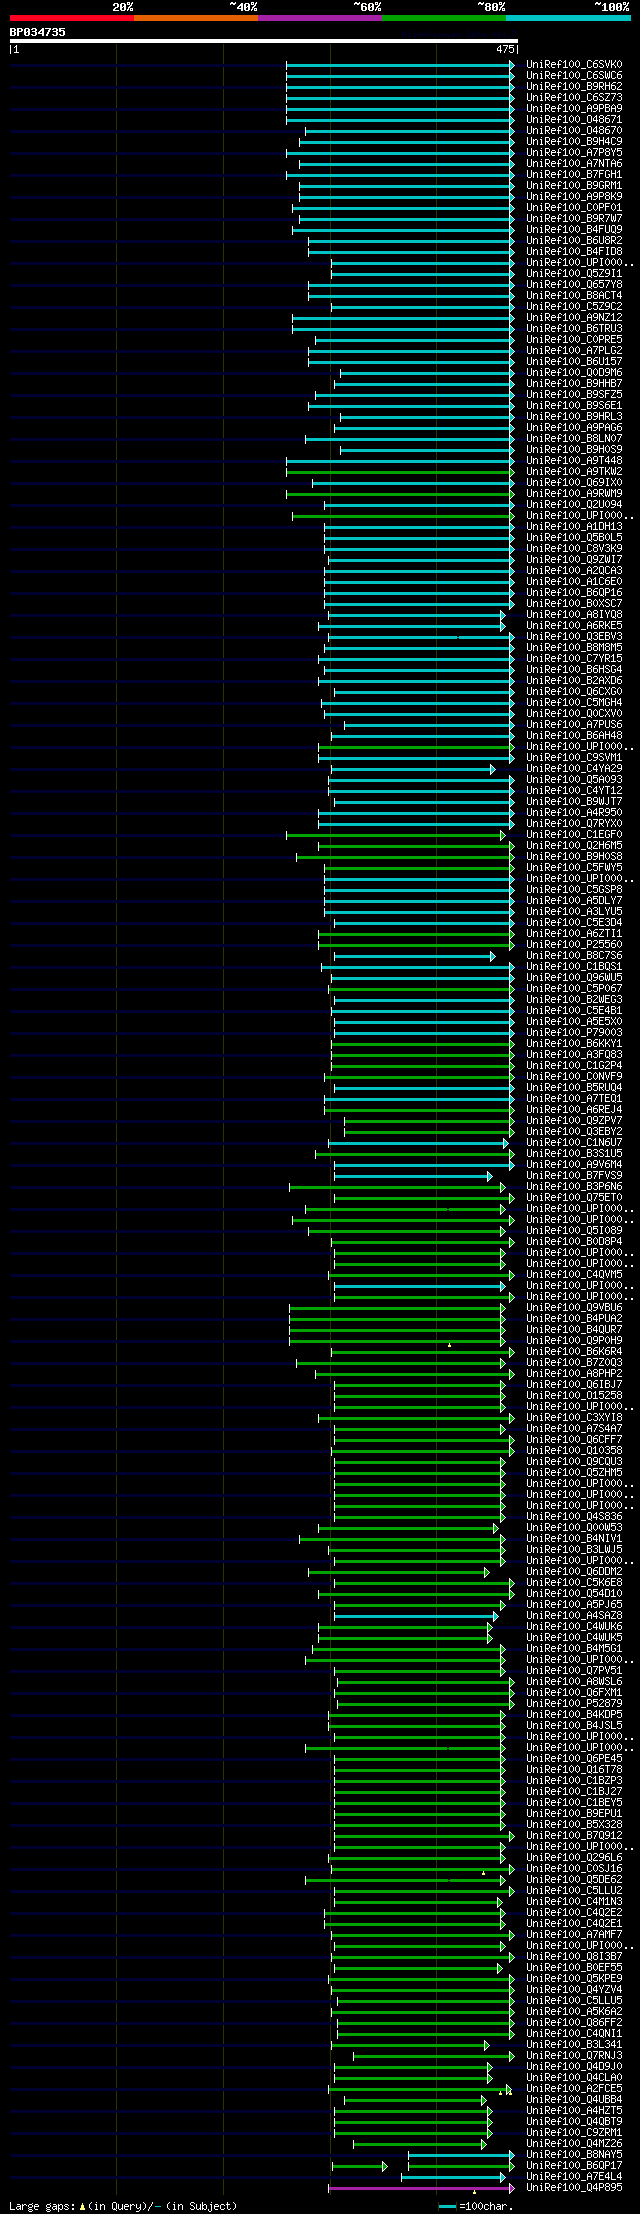Click UniRef100_A9T448 label
The image size is (640, 2214).
coord(574,461)
